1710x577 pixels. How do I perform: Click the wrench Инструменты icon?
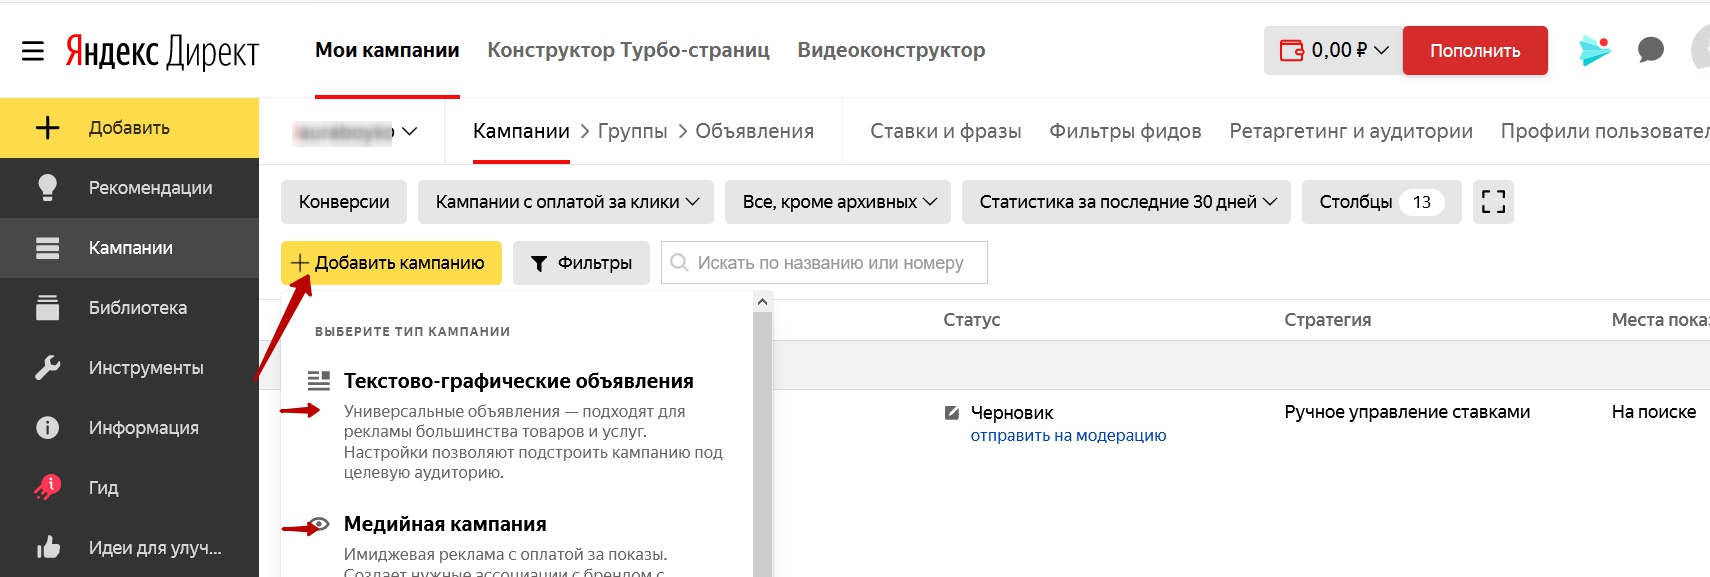(47, 368)
